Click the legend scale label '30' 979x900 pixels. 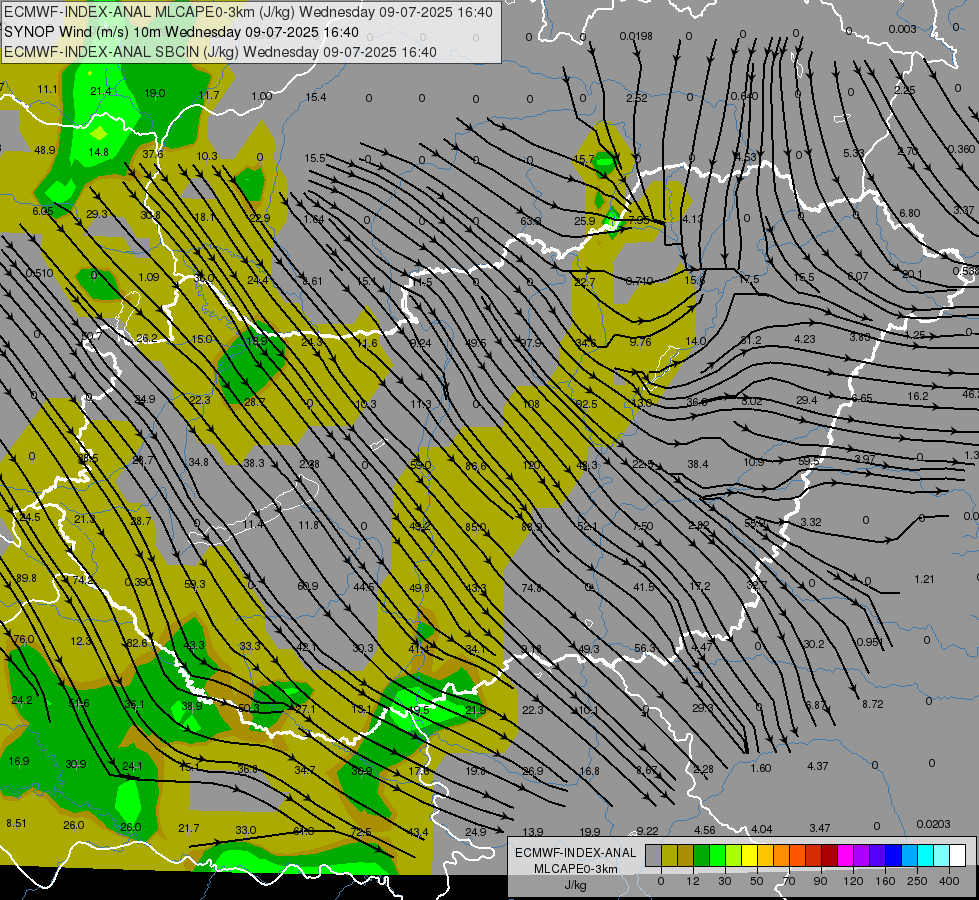point(725,881)
